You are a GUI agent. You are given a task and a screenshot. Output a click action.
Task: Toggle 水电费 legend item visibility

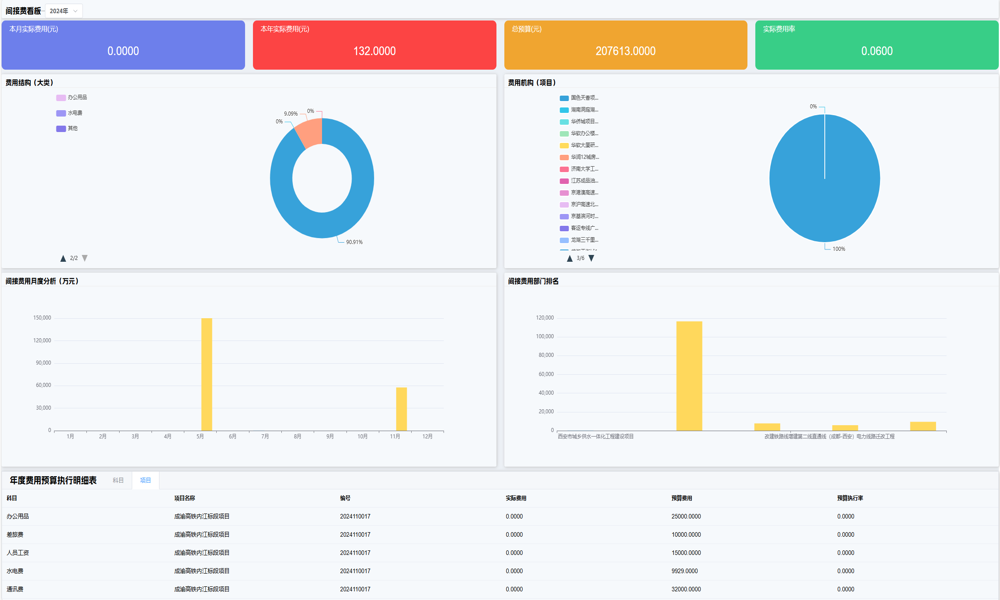pos(70,113)
